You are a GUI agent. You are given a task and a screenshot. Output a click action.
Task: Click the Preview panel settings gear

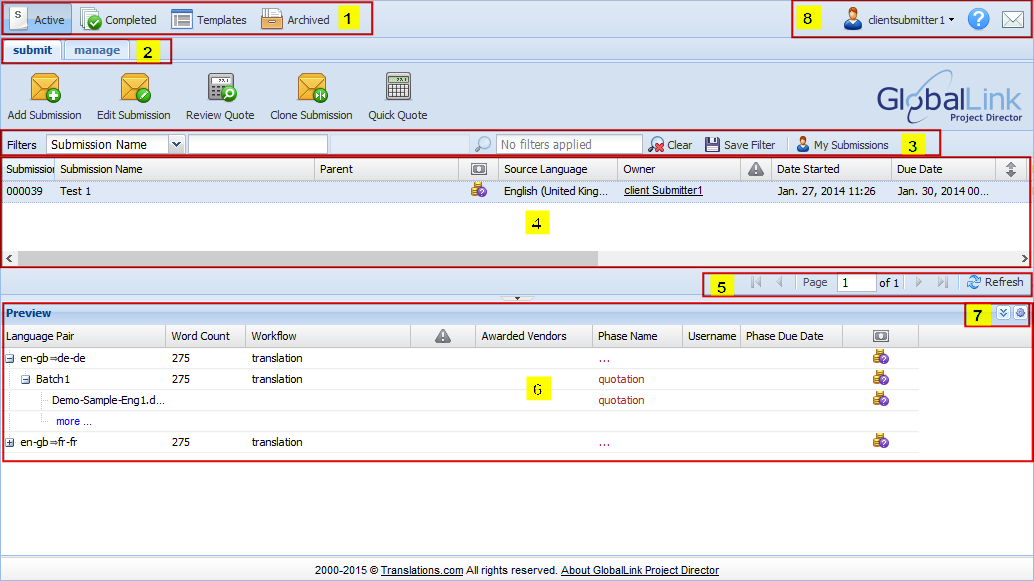coord(1020,313)
